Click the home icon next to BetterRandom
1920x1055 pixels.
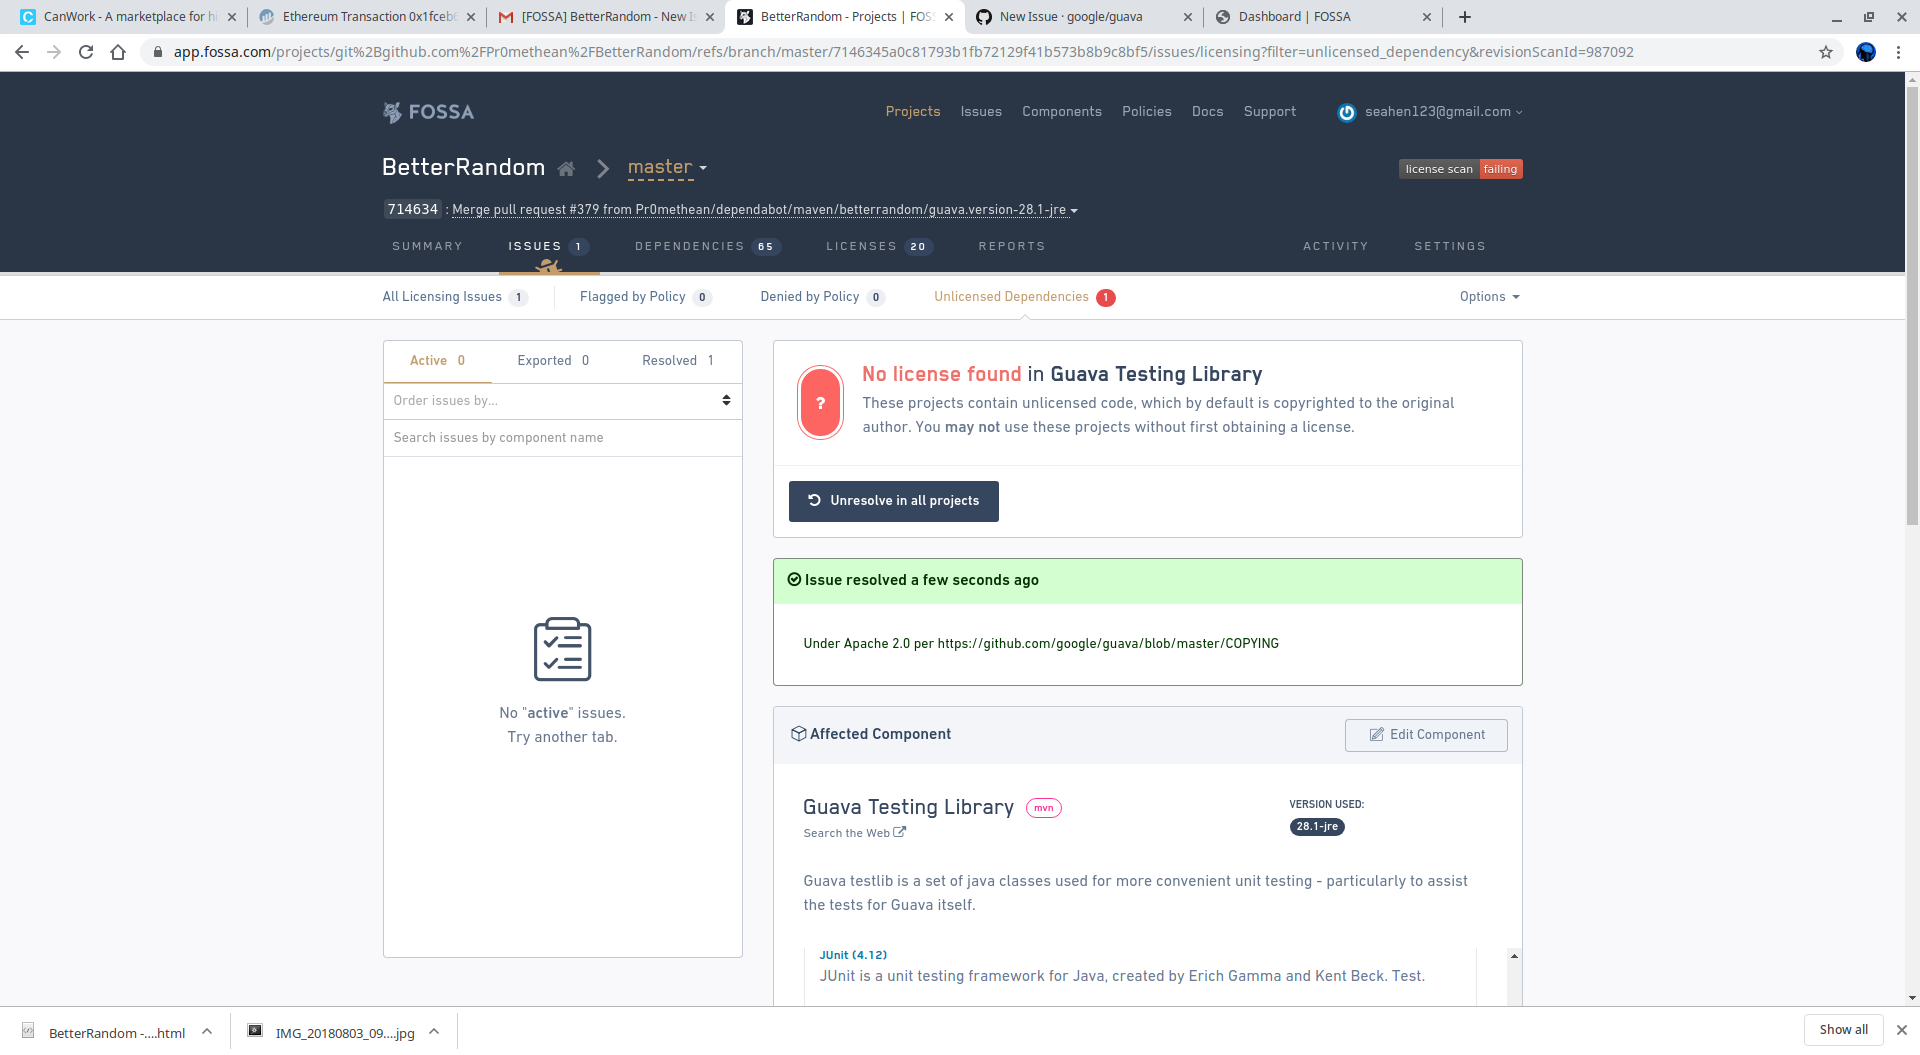(x=566, y=169)
